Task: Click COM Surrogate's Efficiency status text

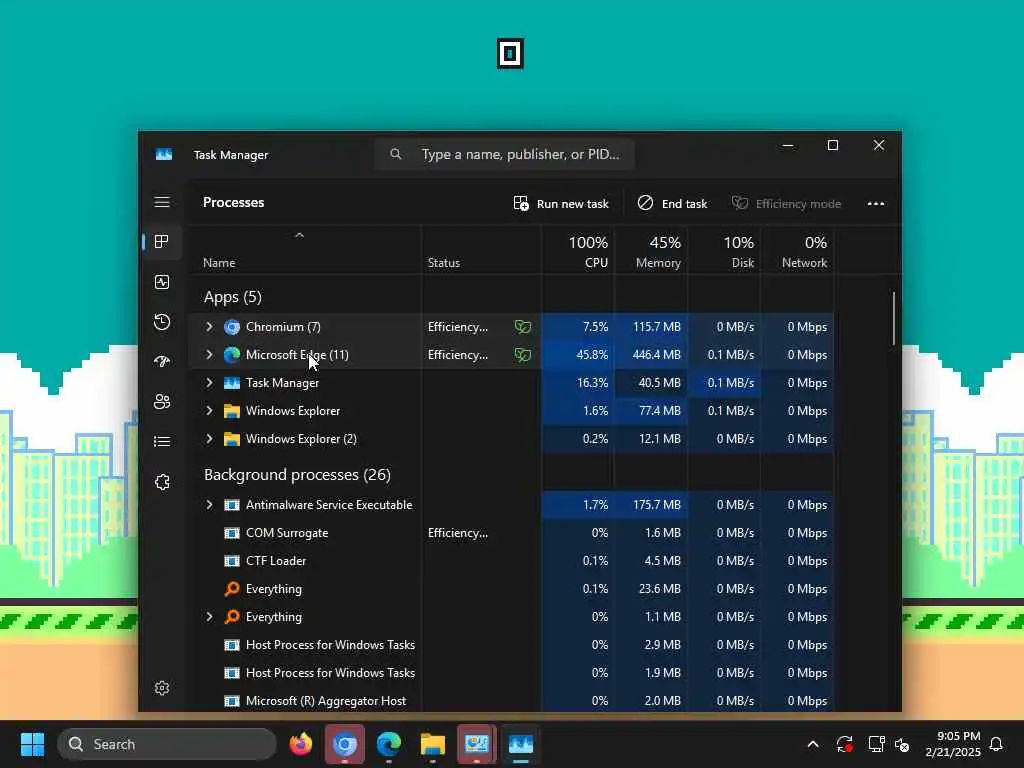Action: [458, 533]
